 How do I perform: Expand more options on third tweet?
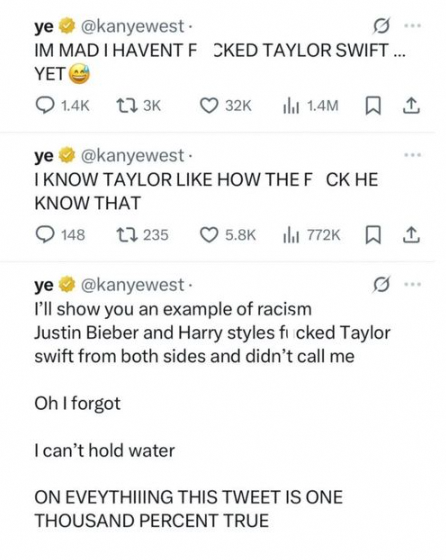412,285
